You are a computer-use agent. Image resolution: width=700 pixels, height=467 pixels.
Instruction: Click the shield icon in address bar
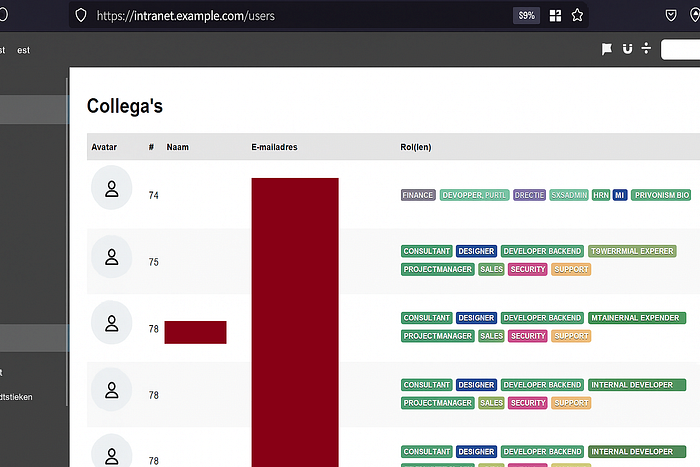click(x=81, y=15)
